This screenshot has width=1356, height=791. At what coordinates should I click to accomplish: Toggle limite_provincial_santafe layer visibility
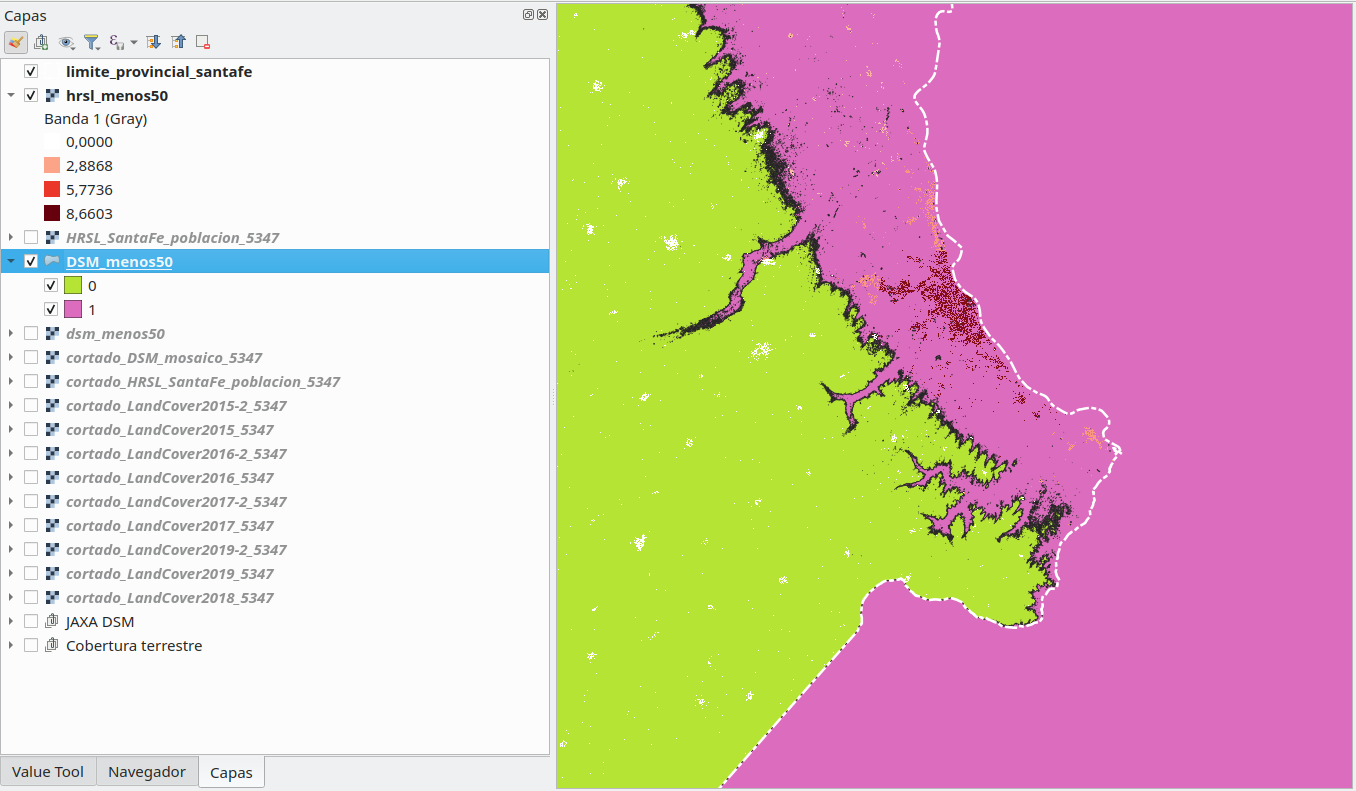point(31,72)
